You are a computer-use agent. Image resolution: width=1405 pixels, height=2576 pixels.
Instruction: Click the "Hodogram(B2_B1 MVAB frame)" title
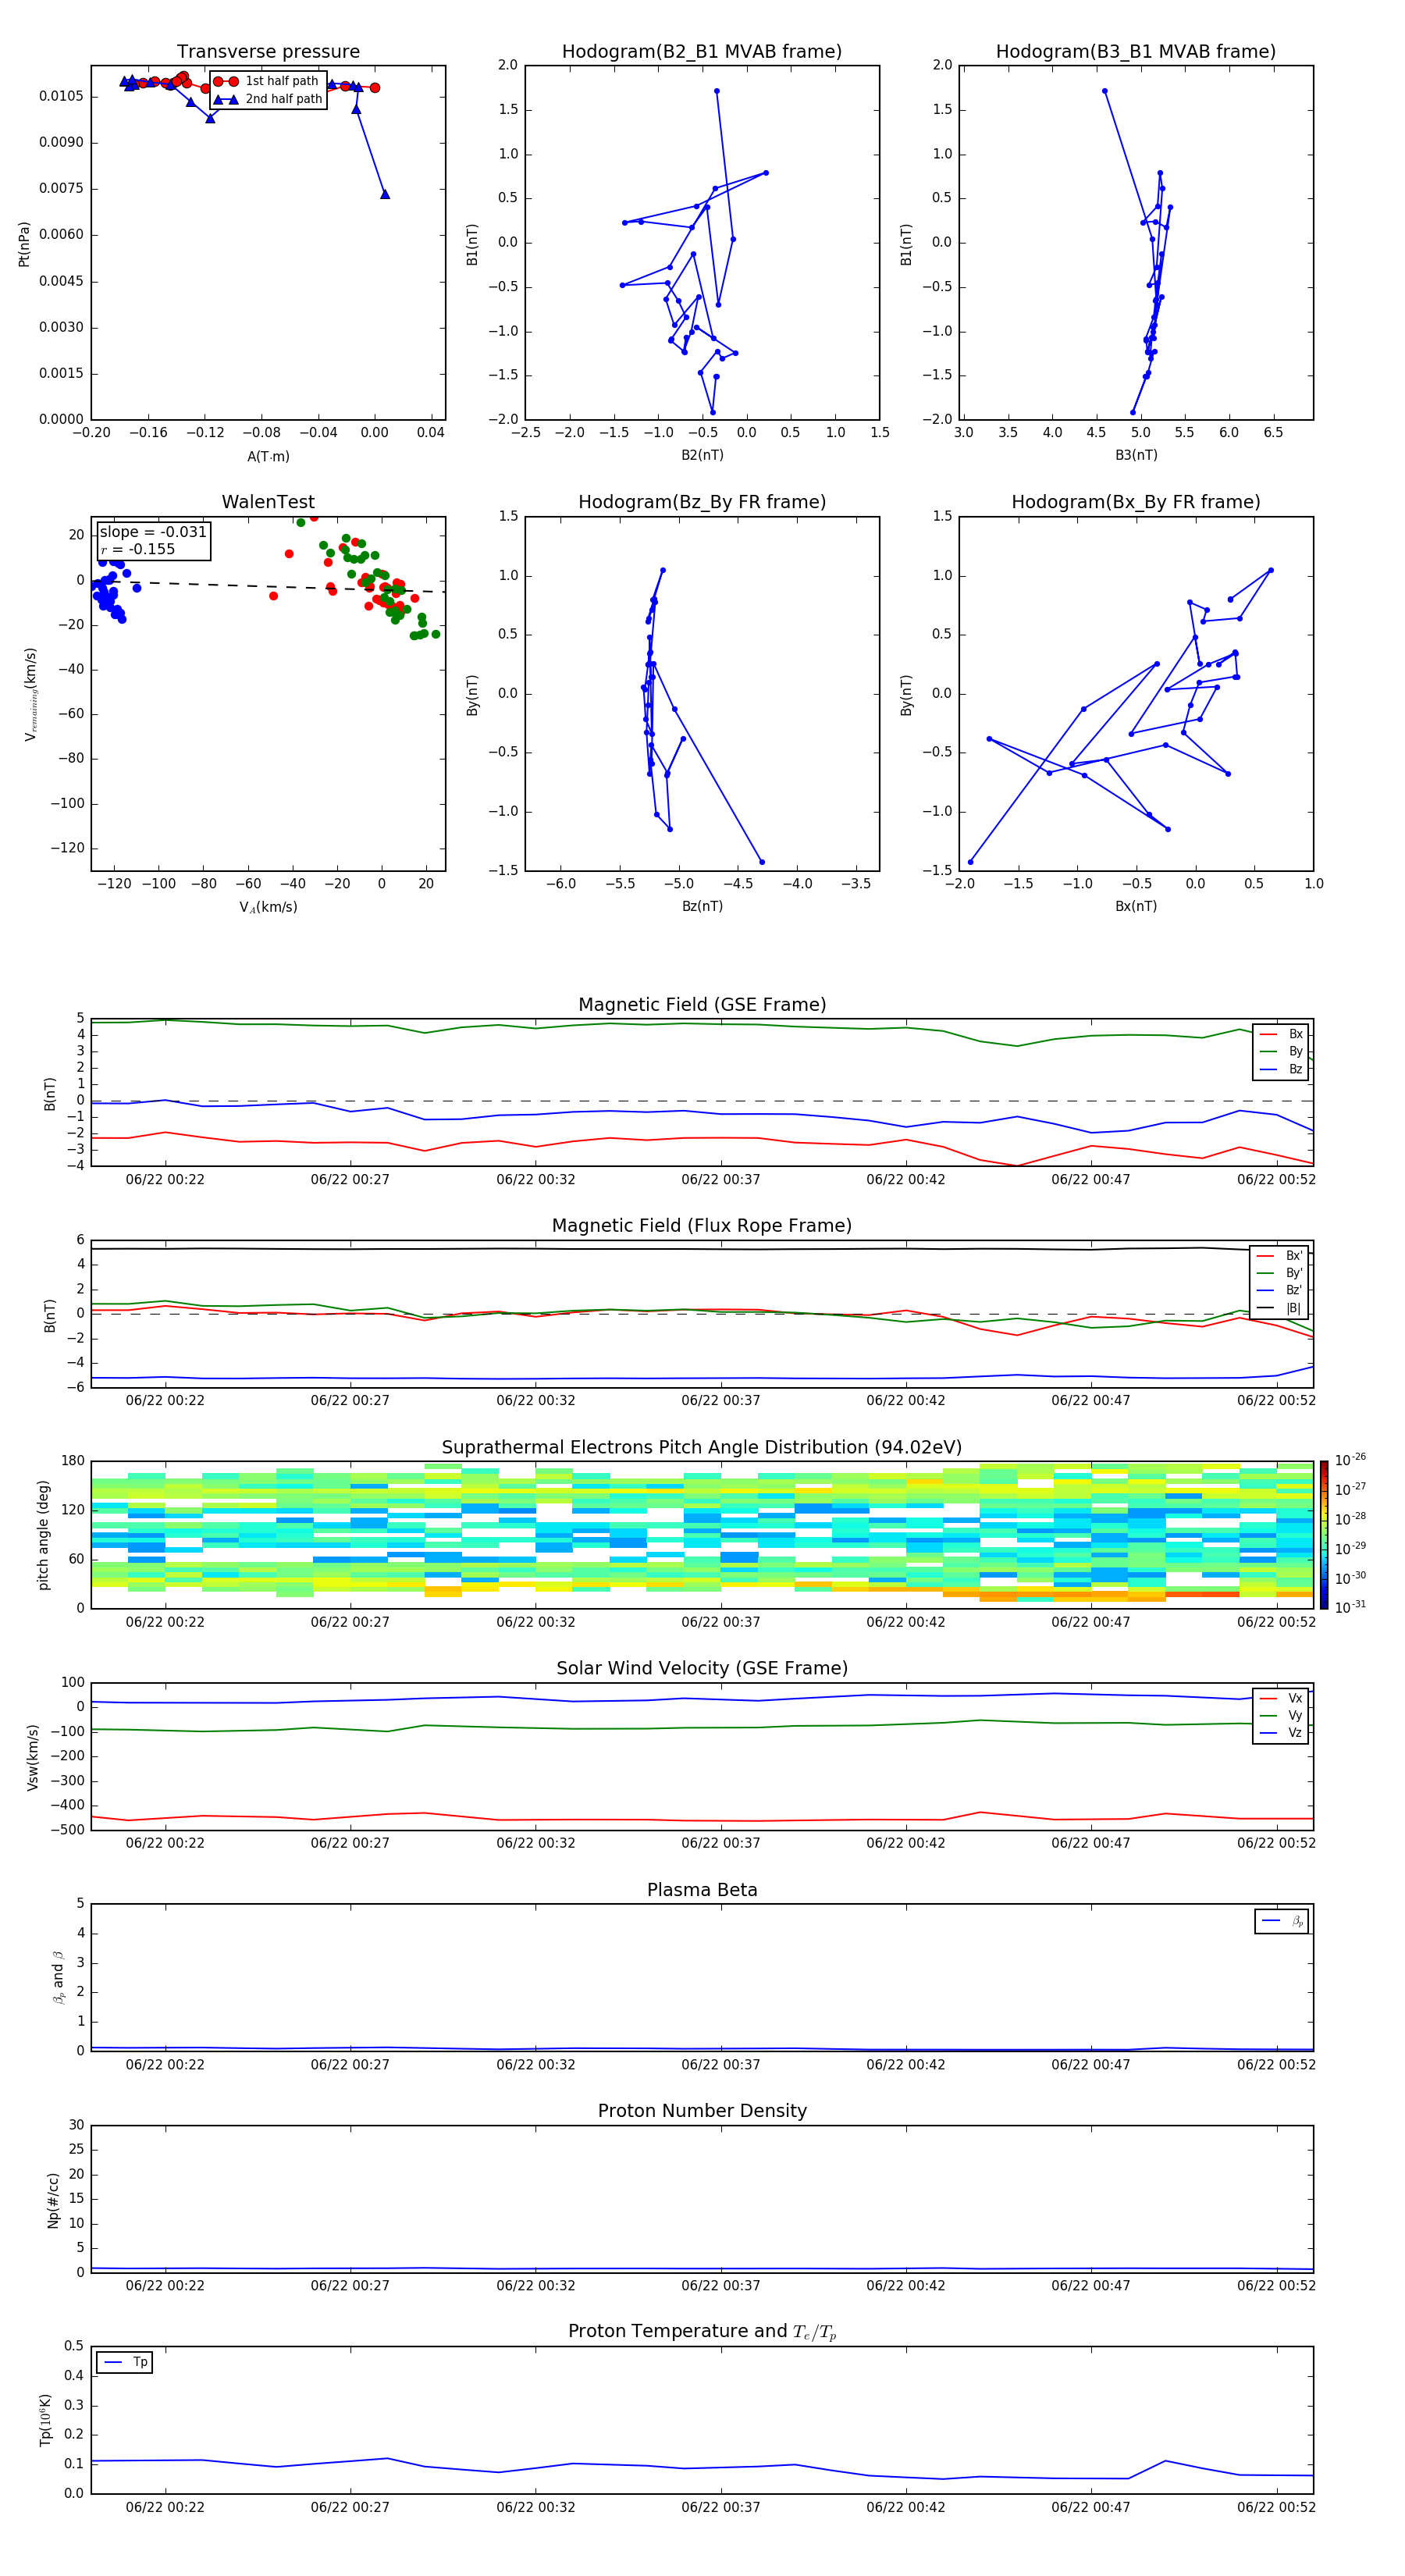pyautogui.click(x=702, y=51)
